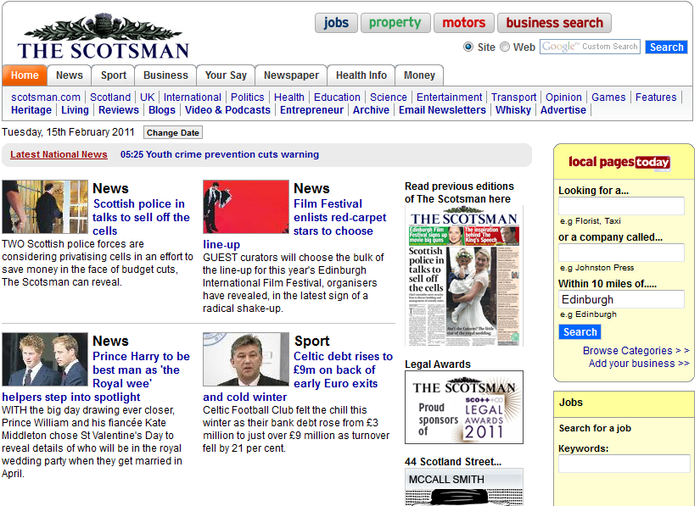Open the Celtic debt story thumbnail

[x=246, y=359]
